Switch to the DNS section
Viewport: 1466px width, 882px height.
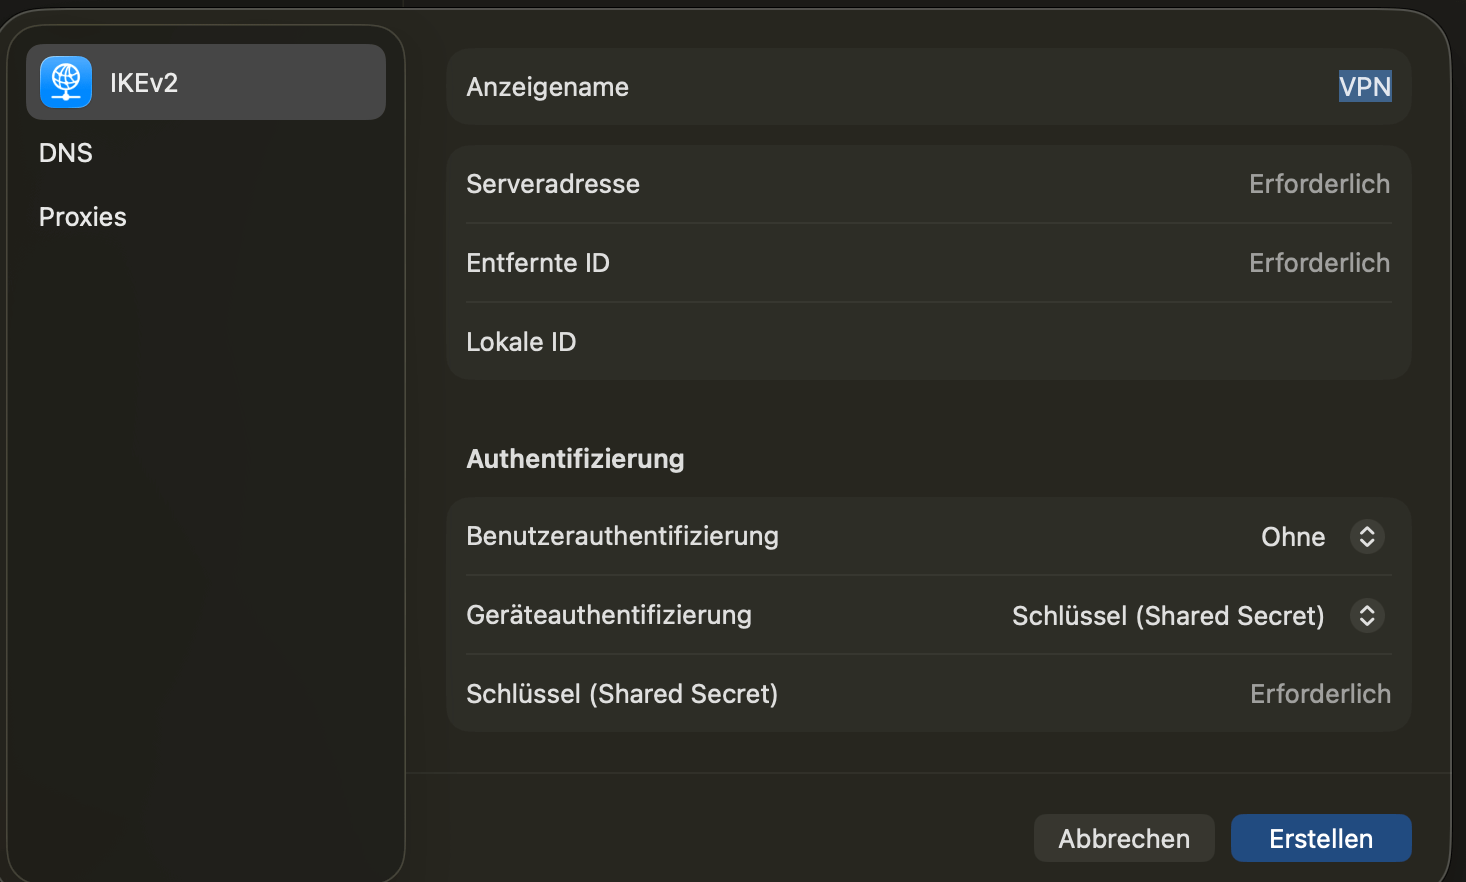[66, 153]
